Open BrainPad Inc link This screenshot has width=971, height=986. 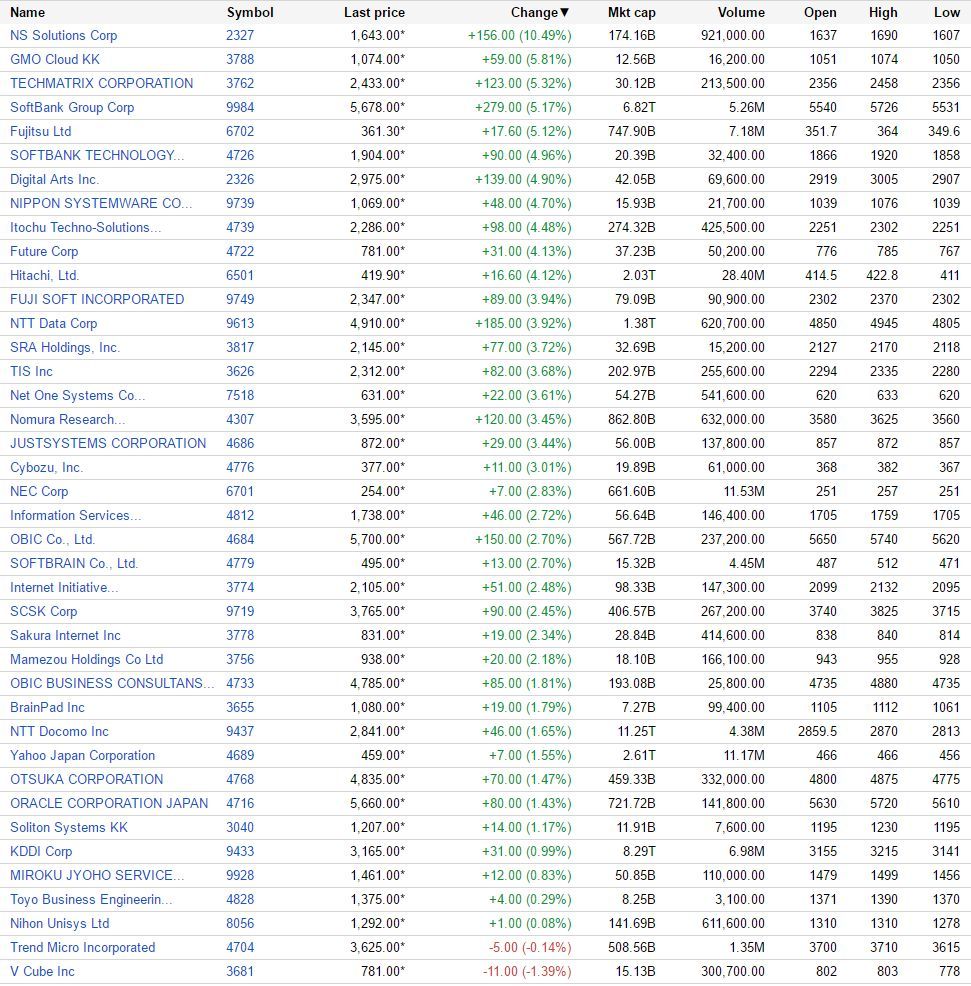tap(47, 707)
